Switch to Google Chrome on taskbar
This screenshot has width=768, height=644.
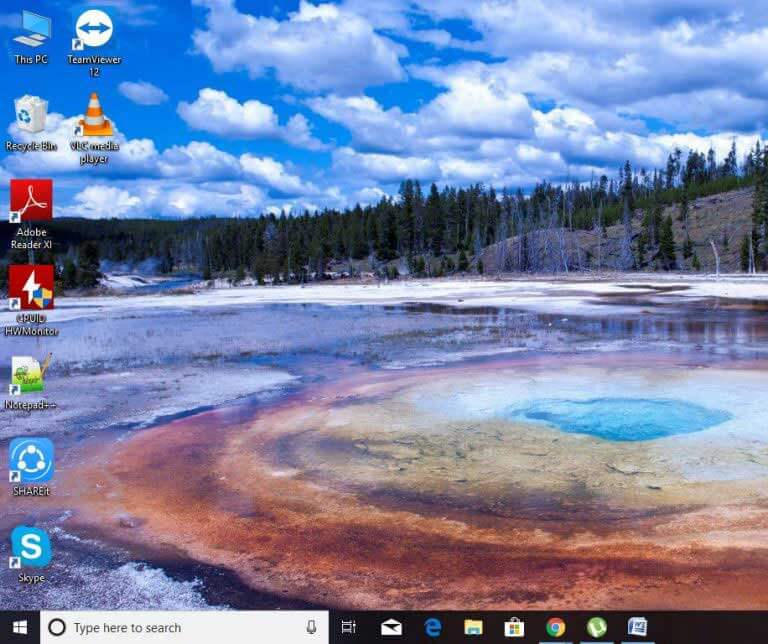coord(555,627)
